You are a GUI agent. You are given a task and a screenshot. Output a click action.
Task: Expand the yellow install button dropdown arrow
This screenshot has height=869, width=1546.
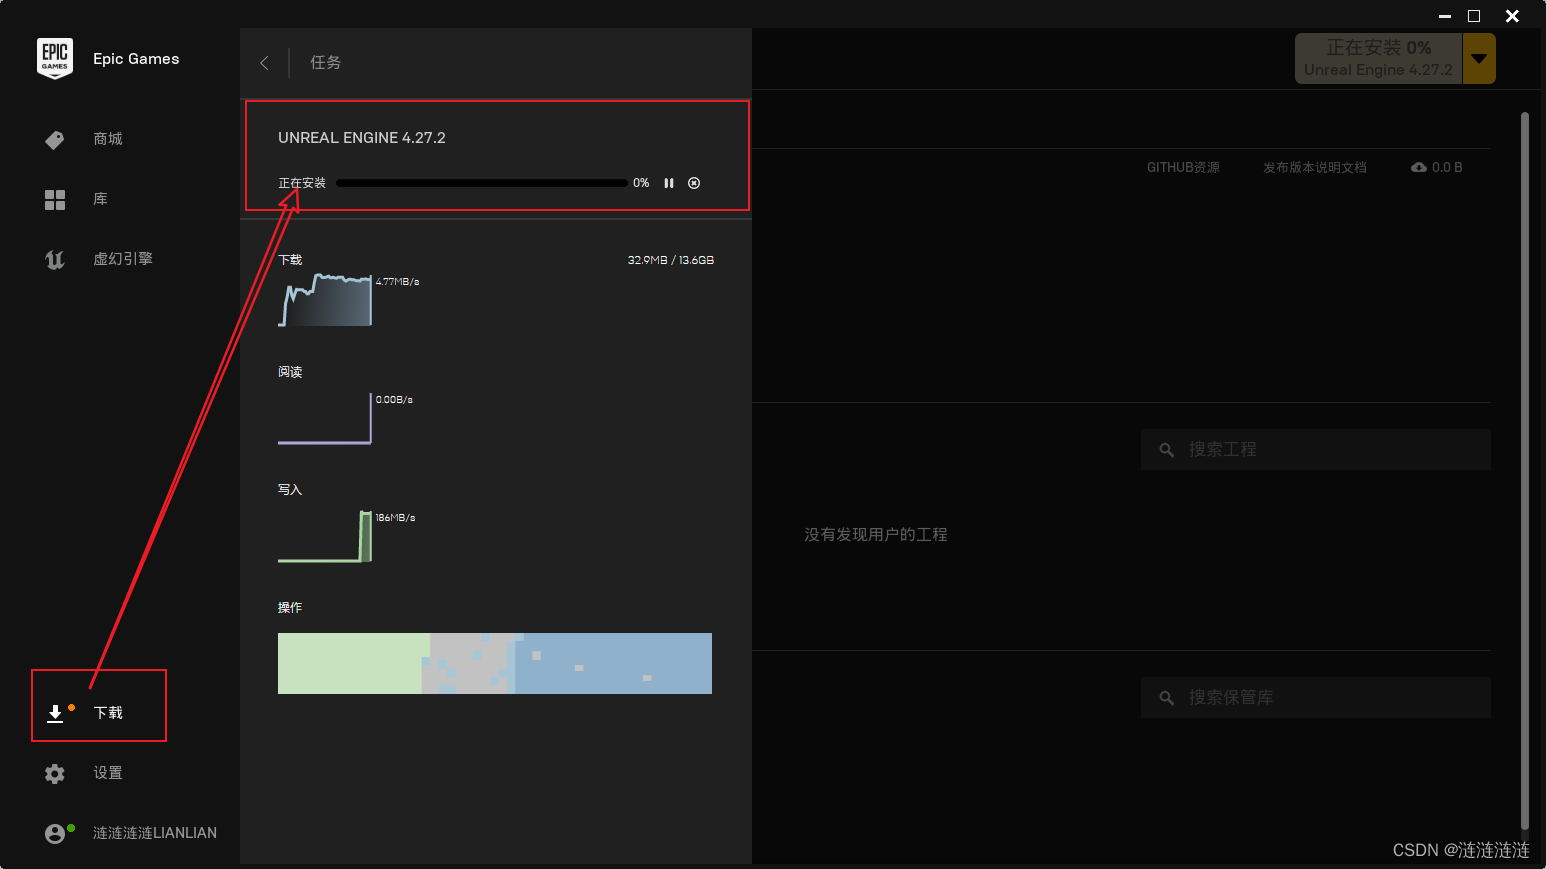click(1479, 59)
